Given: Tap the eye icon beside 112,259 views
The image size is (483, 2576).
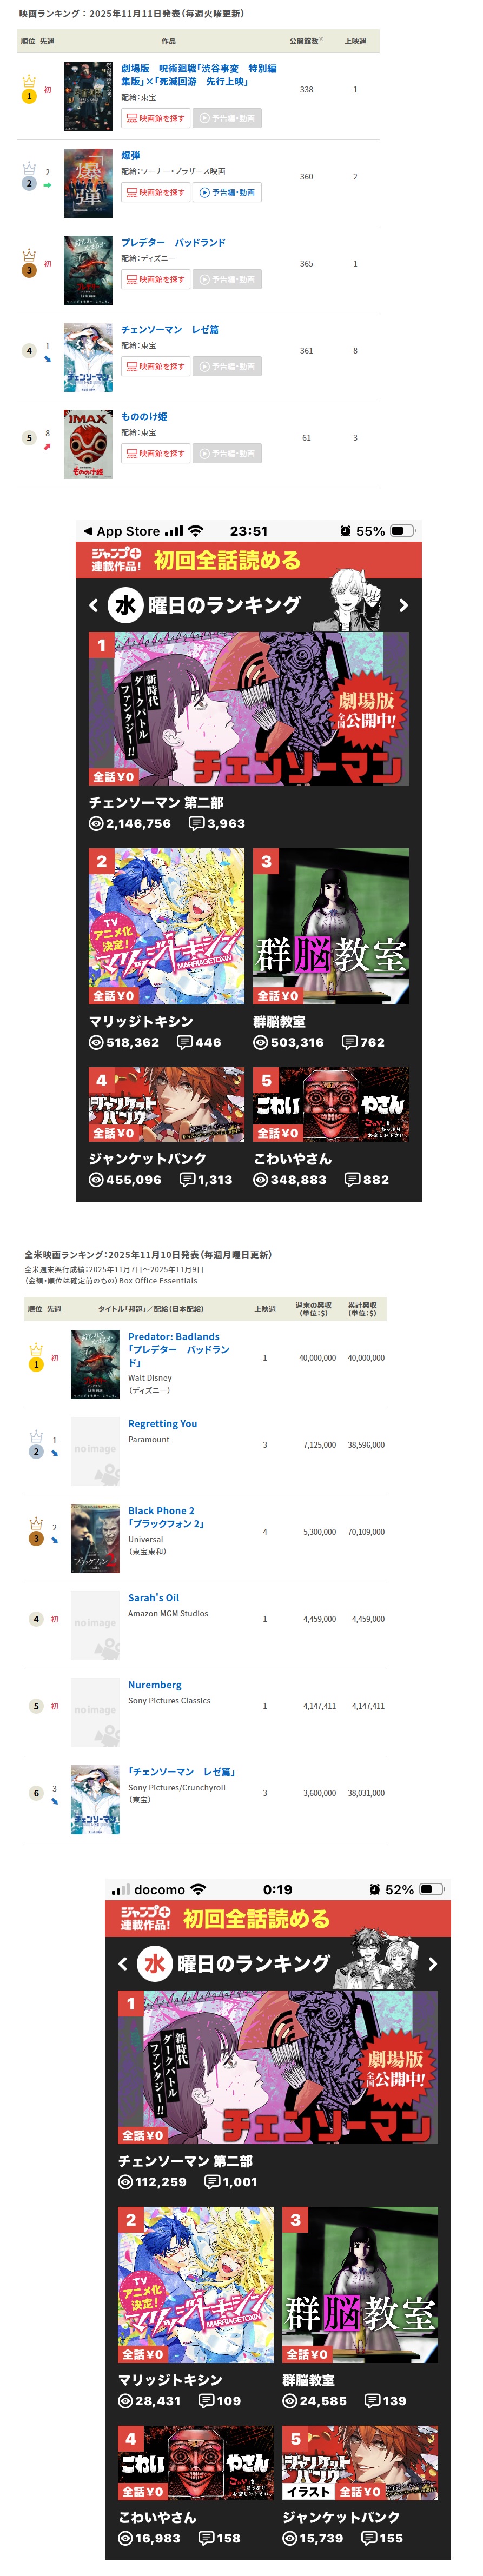Looking at the screenshot, I should 125,2182.
